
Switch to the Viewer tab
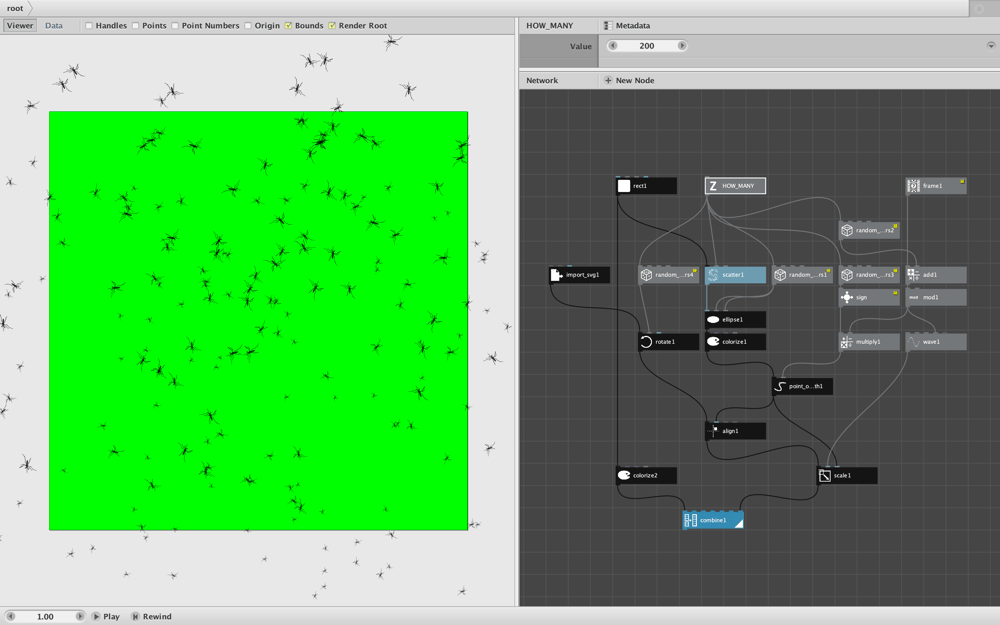coord(20,26)
